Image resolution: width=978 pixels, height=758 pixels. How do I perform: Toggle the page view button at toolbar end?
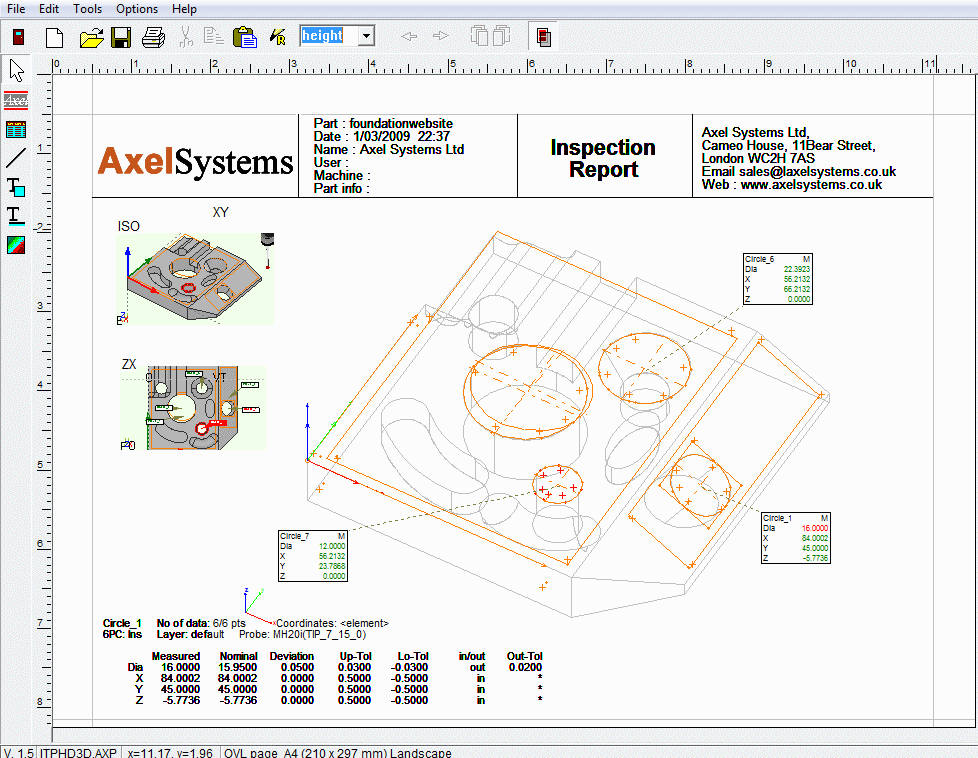coord(543,38)
